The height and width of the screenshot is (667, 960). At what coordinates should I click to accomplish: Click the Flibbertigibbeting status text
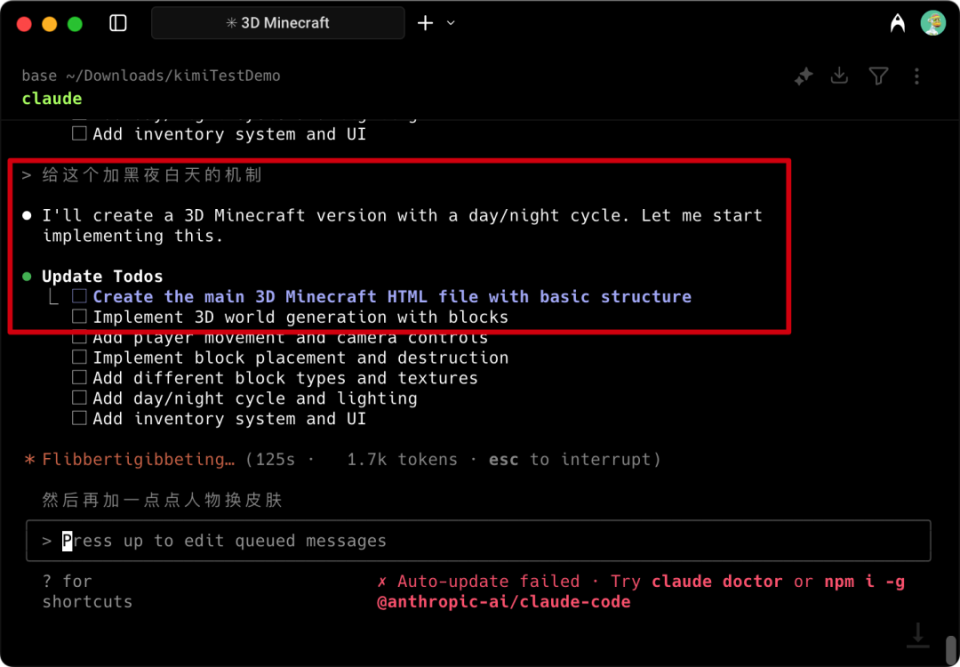pos(138,460)
